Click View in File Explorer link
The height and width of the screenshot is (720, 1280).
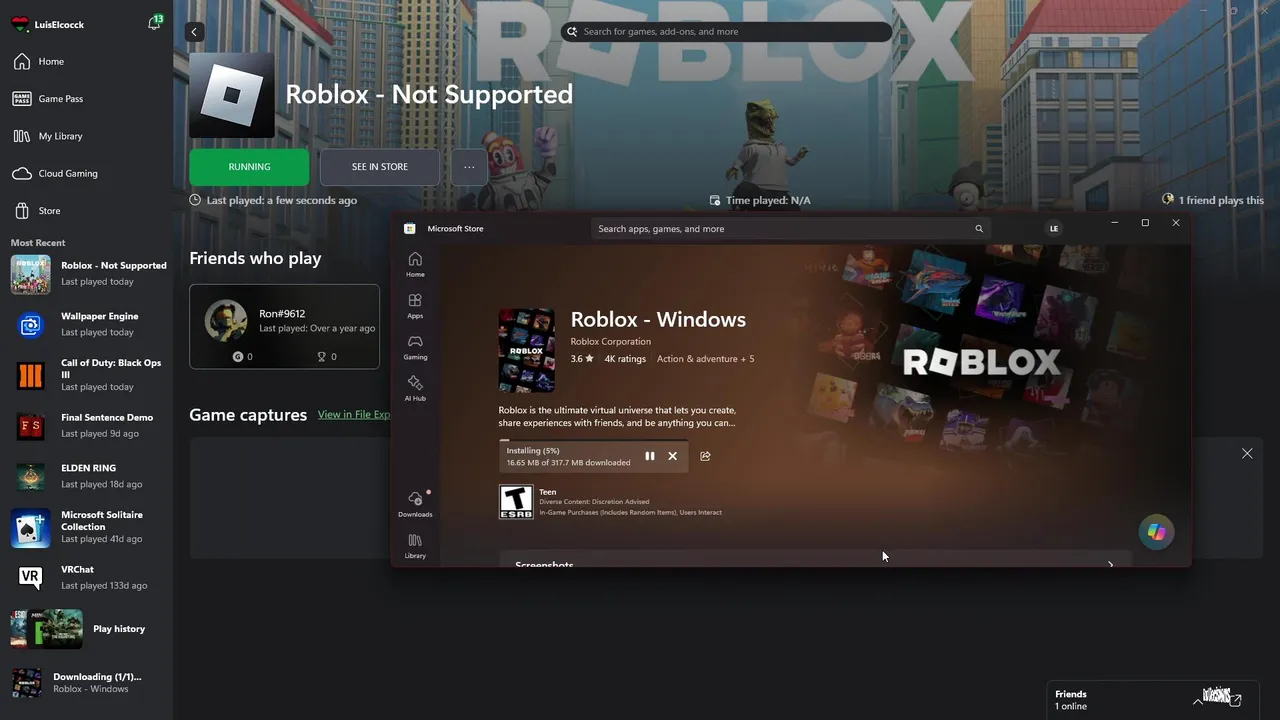[x=354, y=414]
